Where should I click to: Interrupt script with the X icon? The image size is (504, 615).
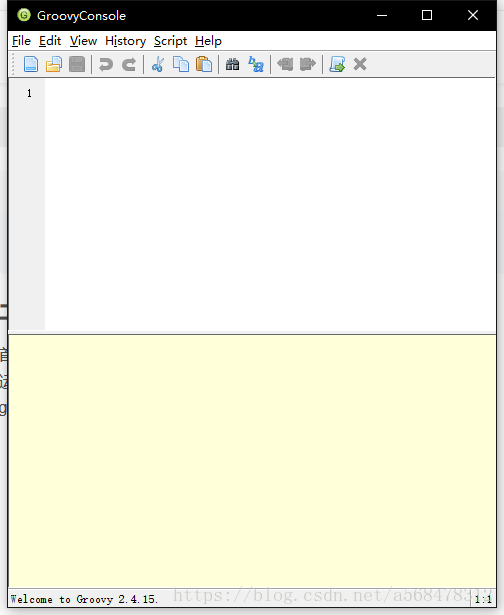(x=360, y=64)
